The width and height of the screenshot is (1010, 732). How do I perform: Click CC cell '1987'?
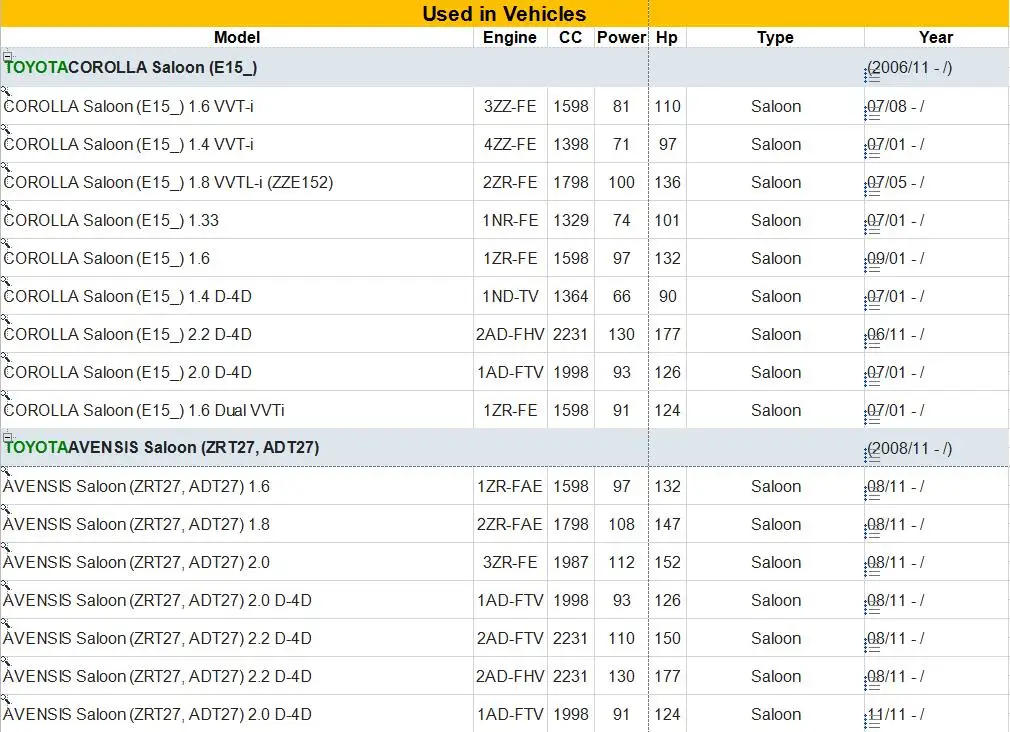click(x=571, y=563)
